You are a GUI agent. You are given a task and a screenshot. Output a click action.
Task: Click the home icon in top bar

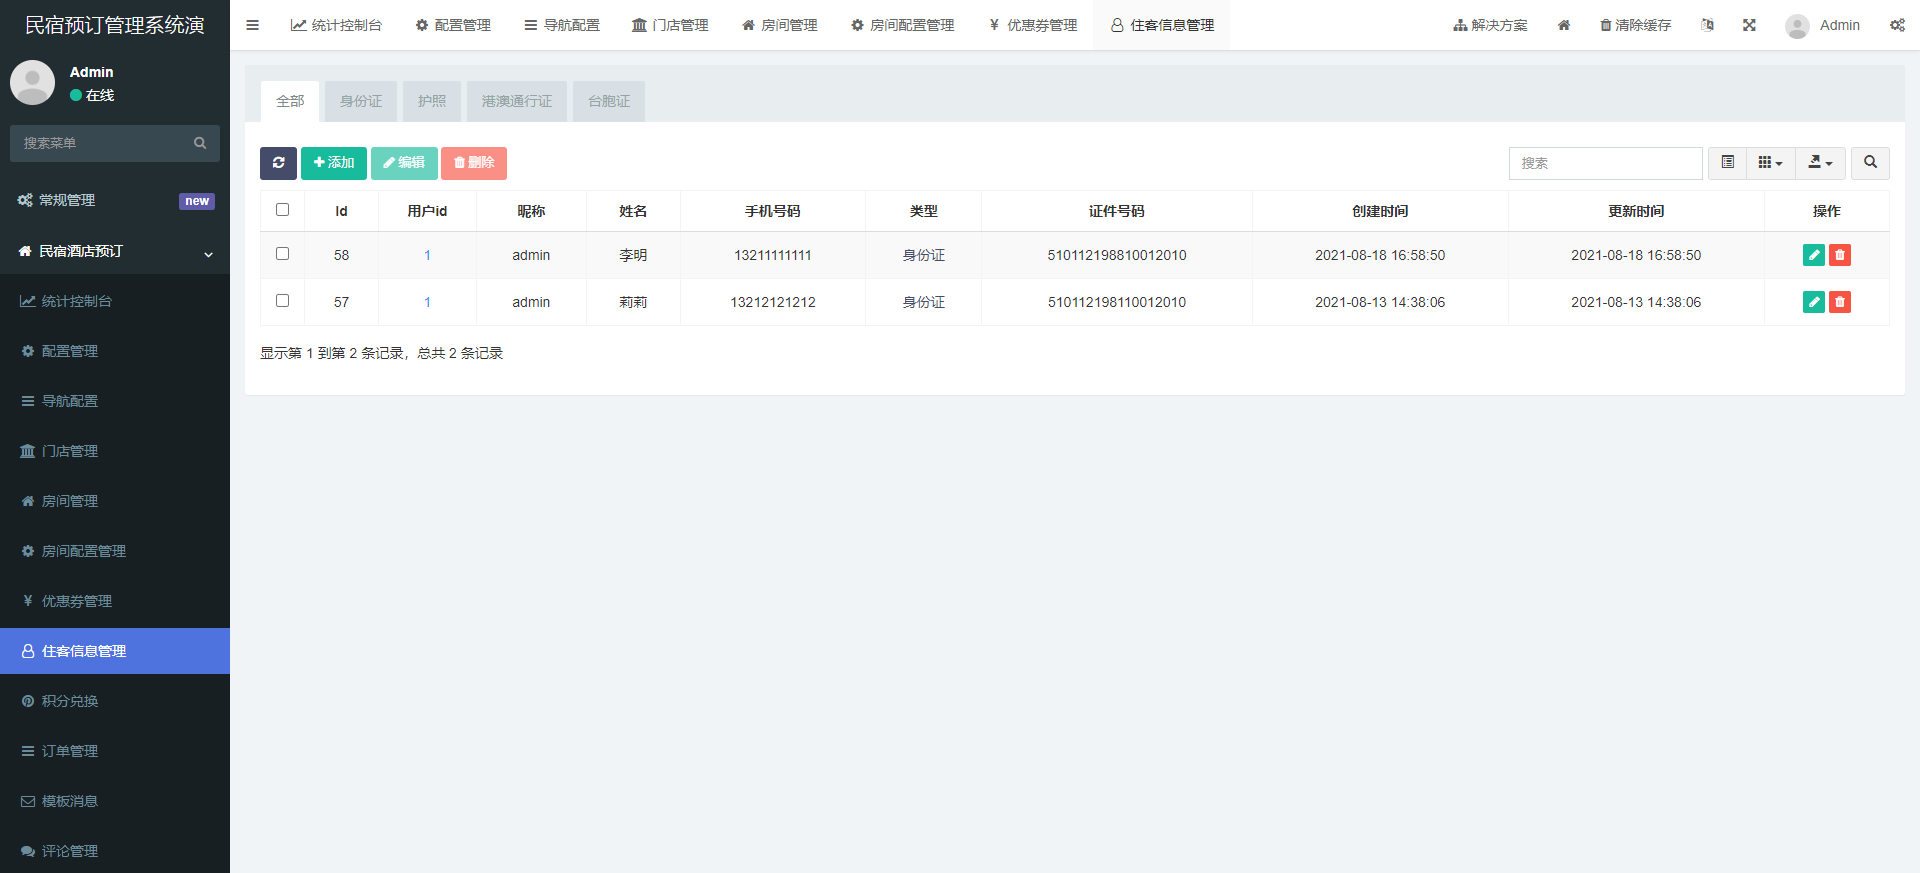[1564, 25]
